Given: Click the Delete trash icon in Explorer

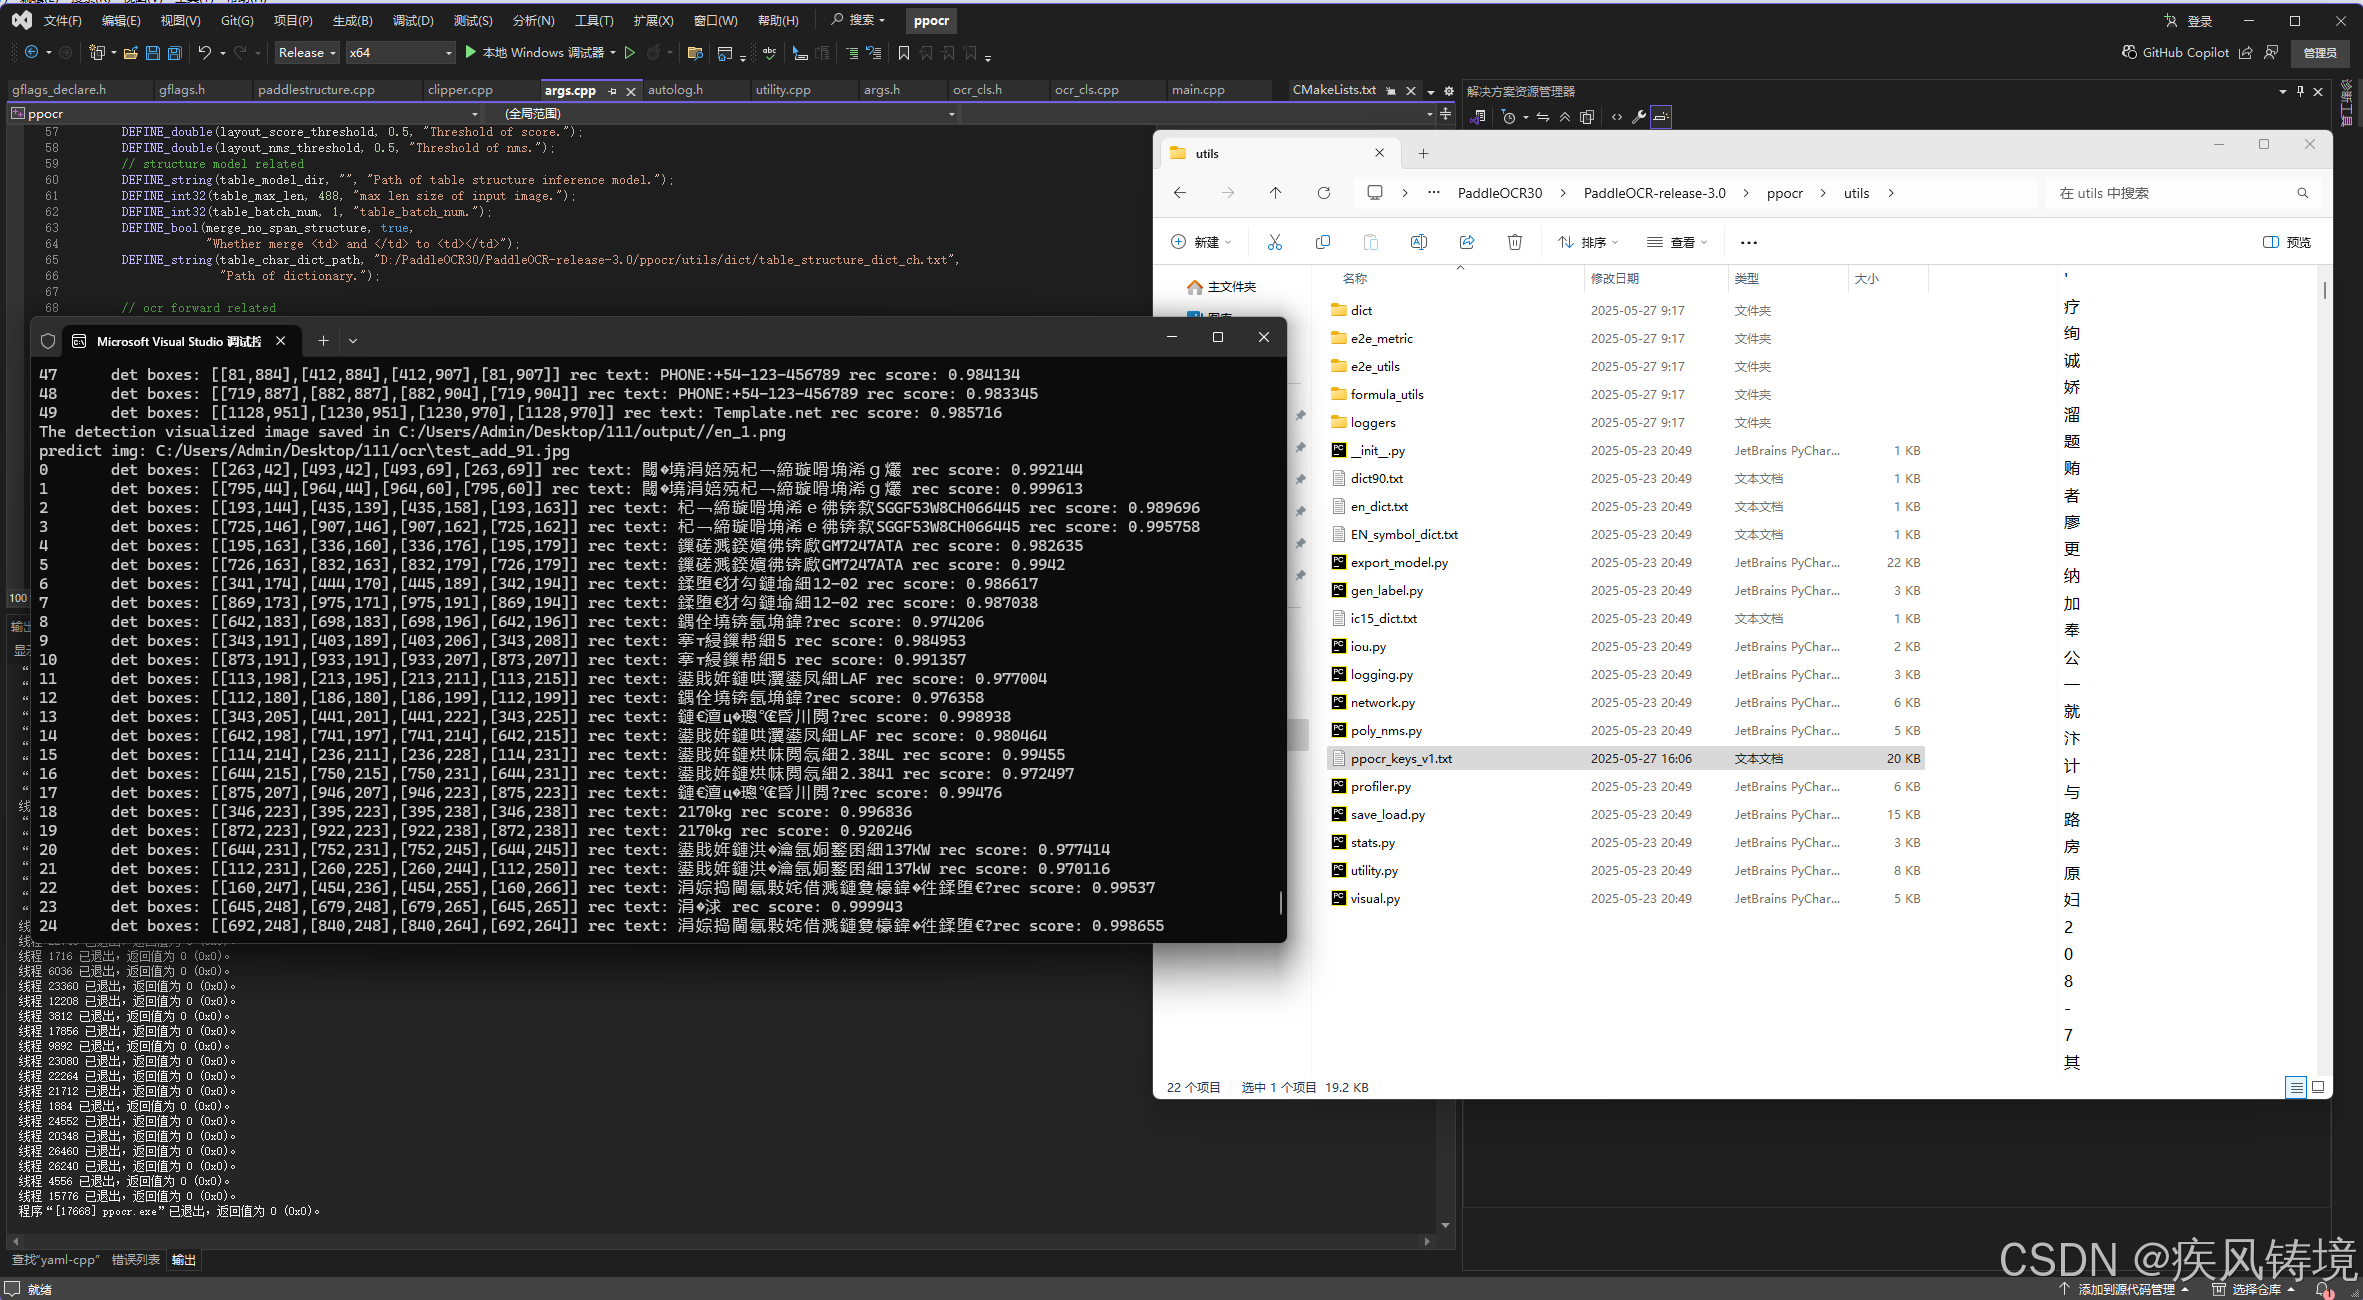Looking at the screenshot, I should [x=1514, y=242].
